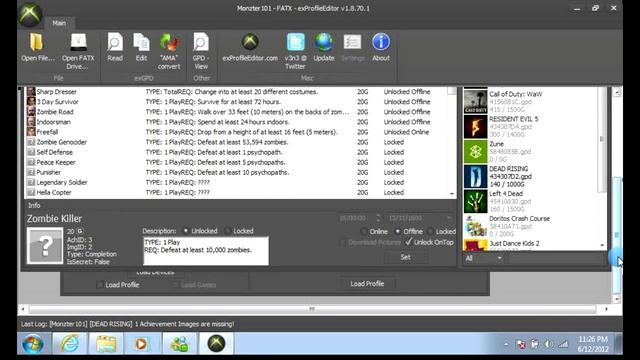Image resolution: width=640 pixels, height=360 pixels.
Task: Select the Hella Copter achievement row
Action: pyautogui.click(x=239, y=192)
